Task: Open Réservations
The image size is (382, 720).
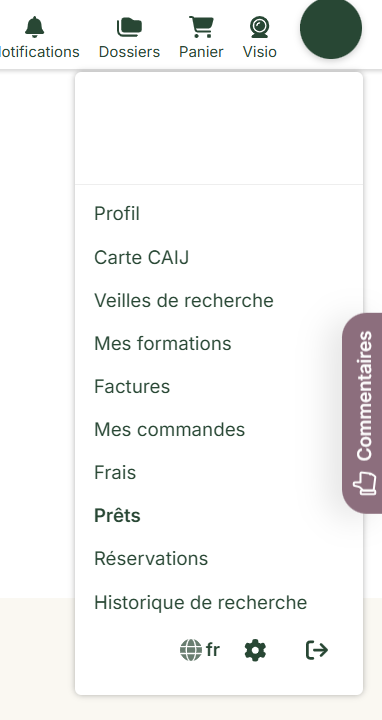Action: point(151,559)
